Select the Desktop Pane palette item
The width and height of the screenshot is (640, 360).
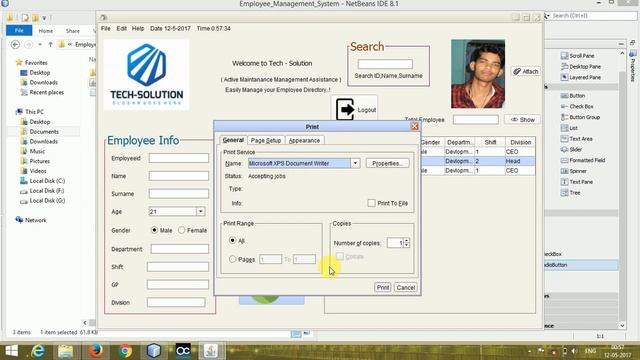coord(580,67)
